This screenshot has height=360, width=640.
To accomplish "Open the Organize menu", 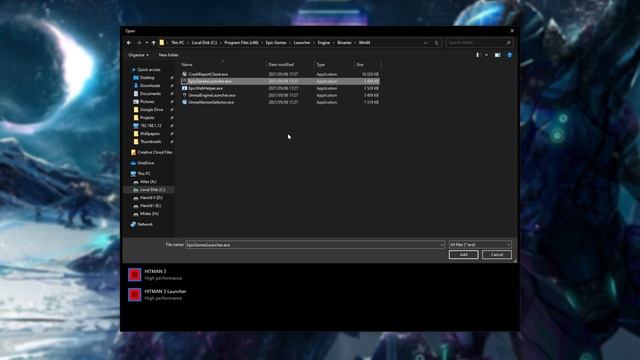I will coord(138,55).
